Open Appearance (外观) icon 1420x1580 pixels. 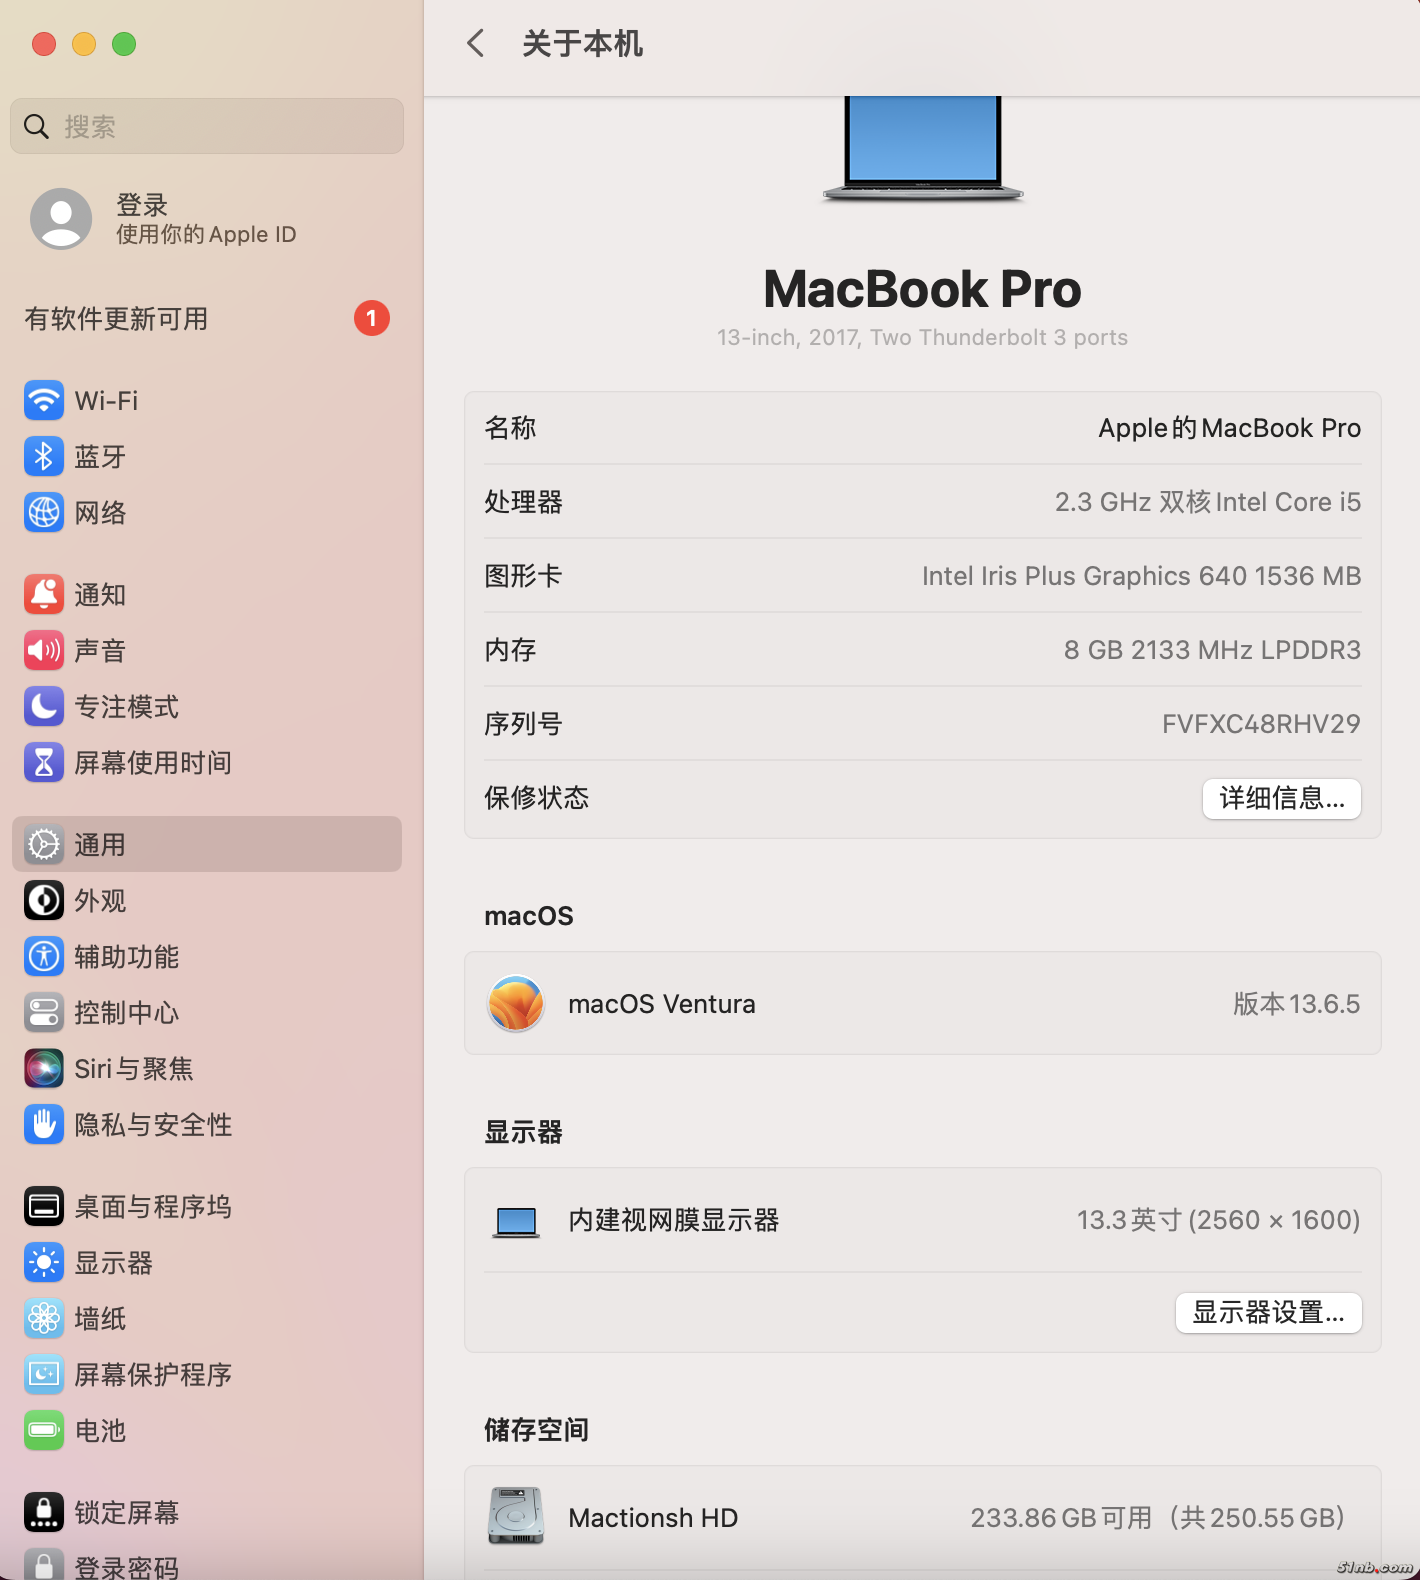click(x=44, y=901)
